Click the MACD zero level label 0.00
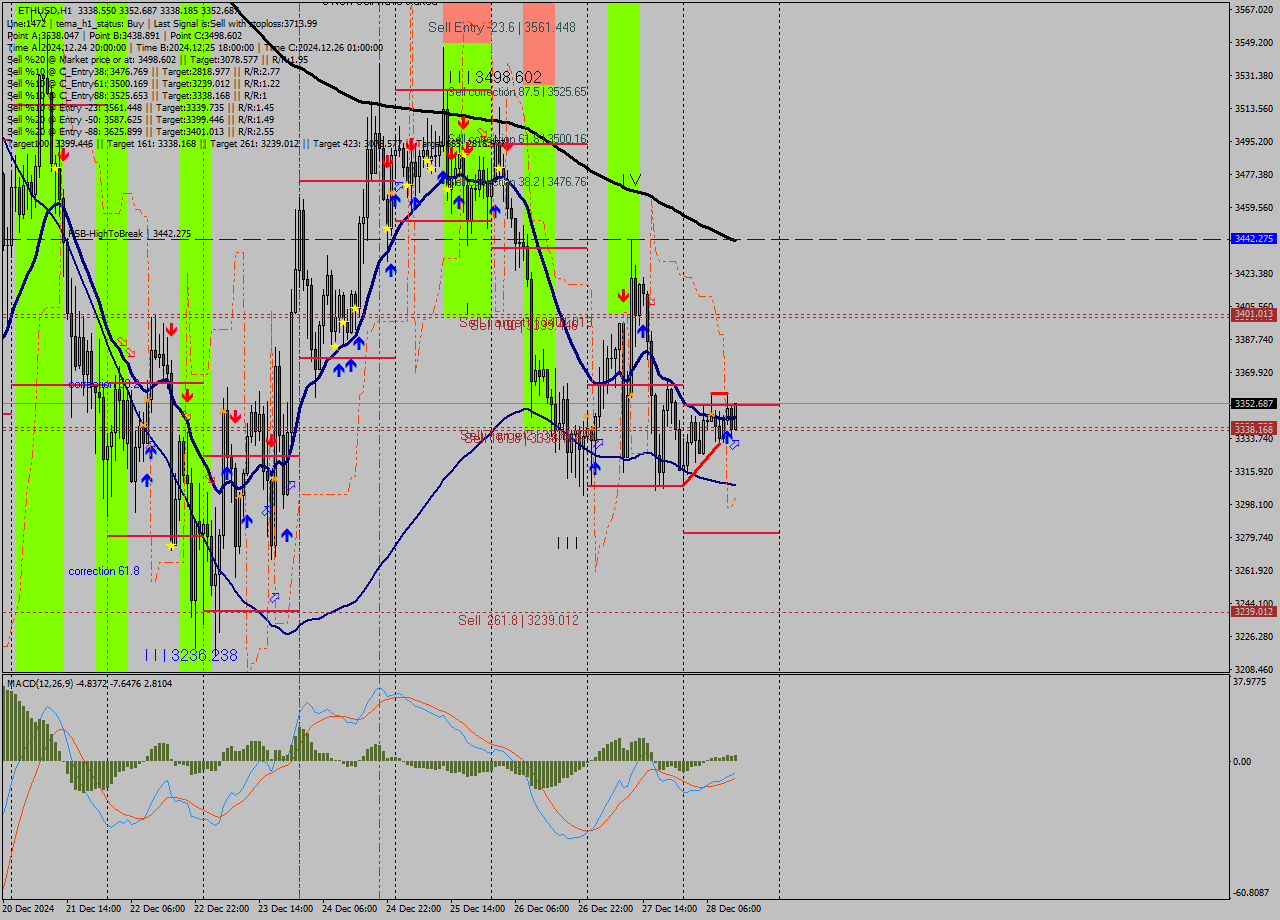Viewport: 1280px width, 920px height. (x=1243, y=762)
